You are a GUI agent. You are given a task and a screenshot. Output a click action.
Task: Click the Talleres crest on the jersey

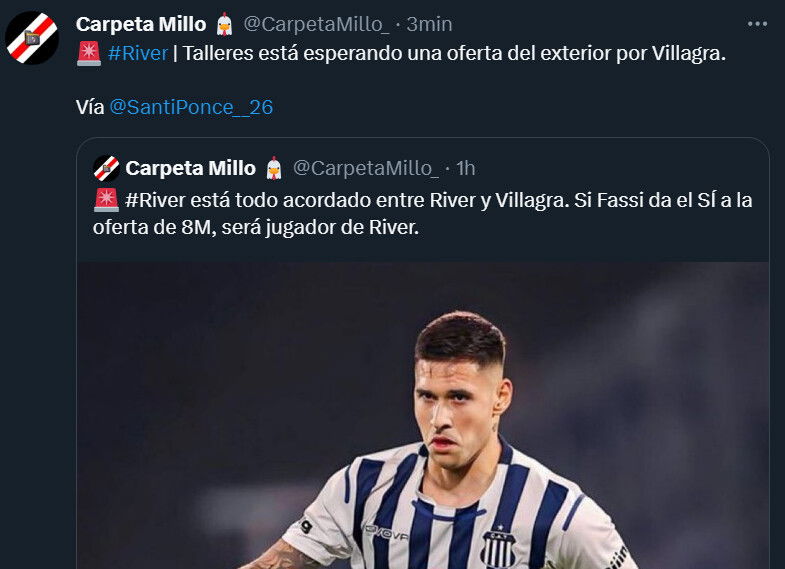(499, 547)
